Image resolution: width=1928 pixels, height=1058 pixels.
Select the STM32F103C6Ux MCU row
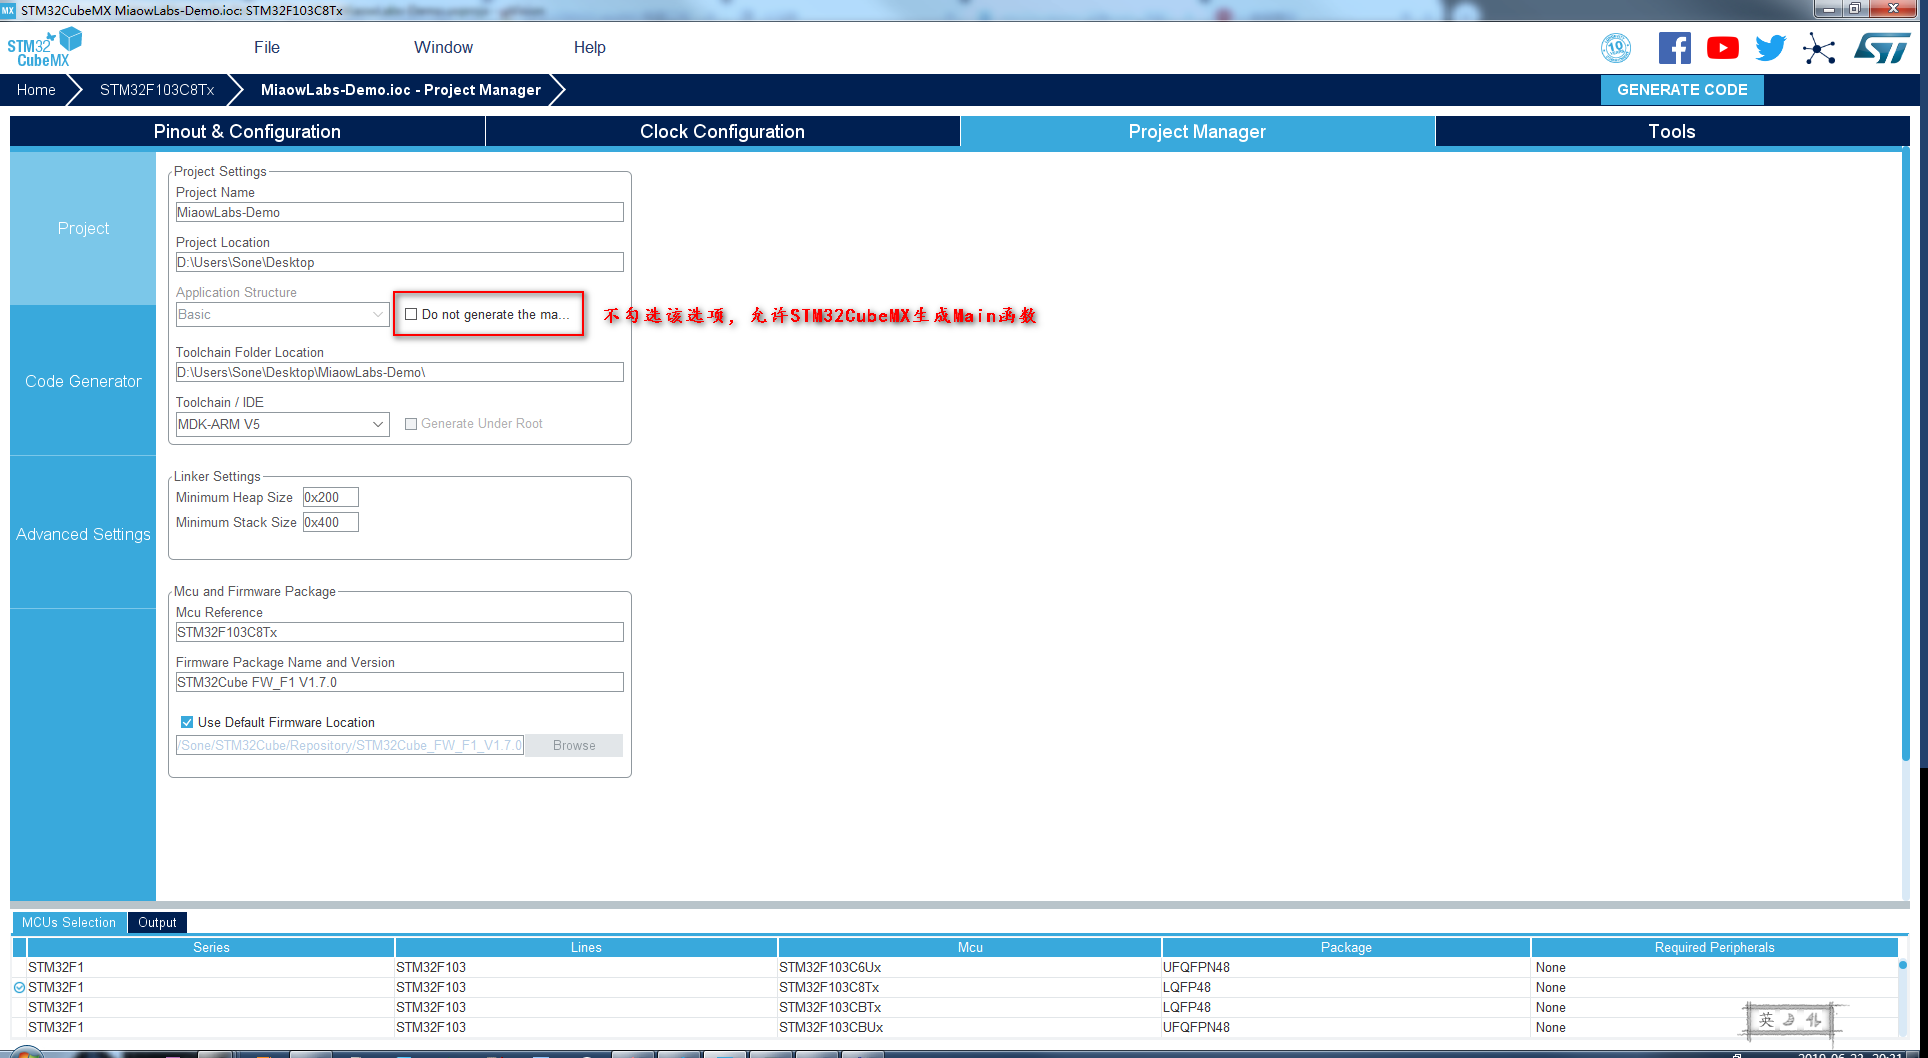(955, 967)
